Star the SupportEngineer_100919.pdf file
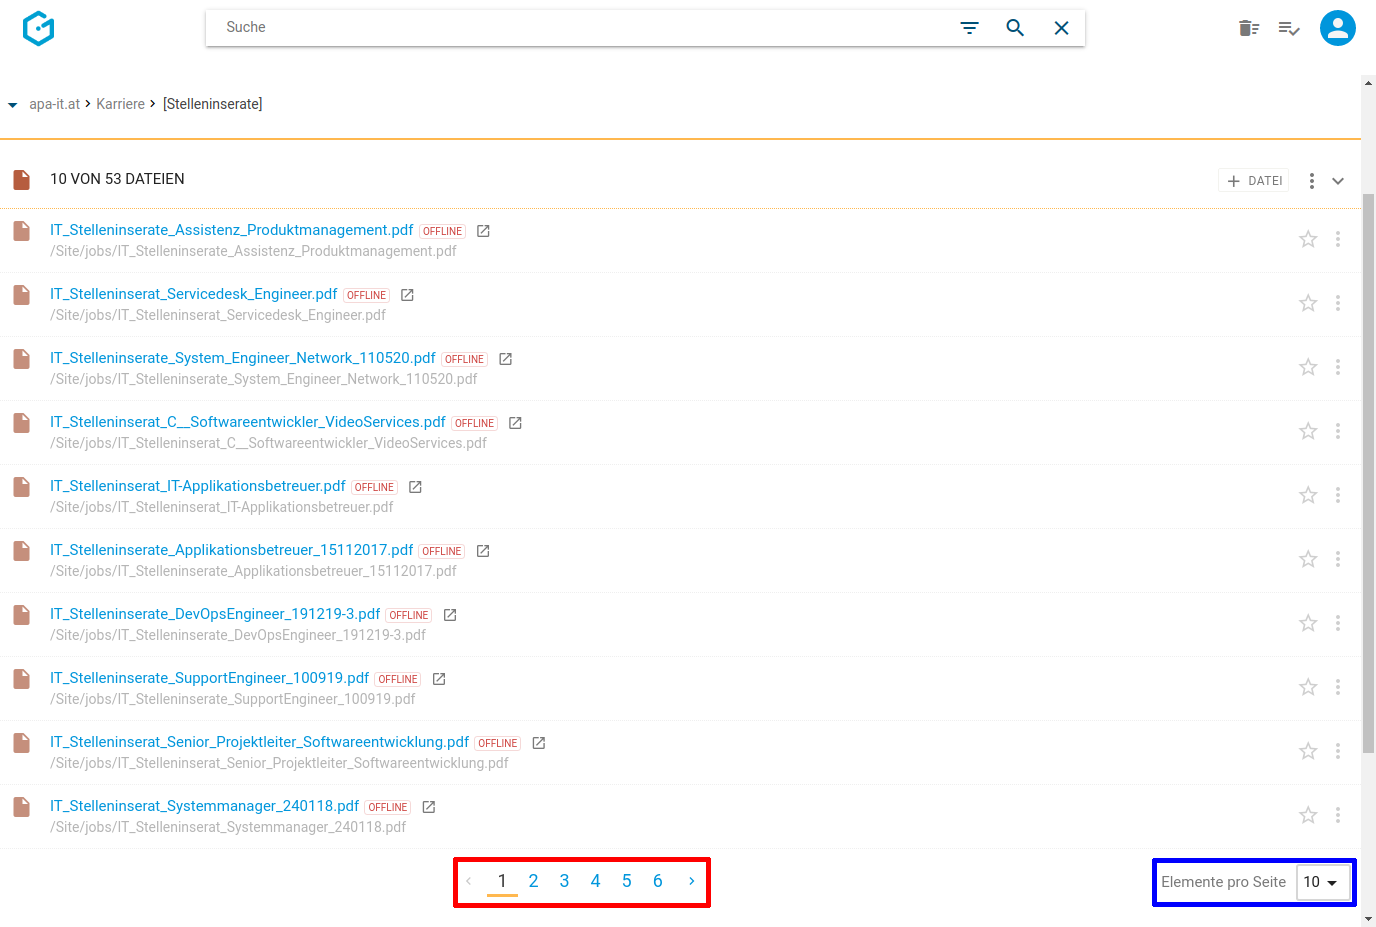The width and height of the screenshot is (1376, 927). [1308, 687]
